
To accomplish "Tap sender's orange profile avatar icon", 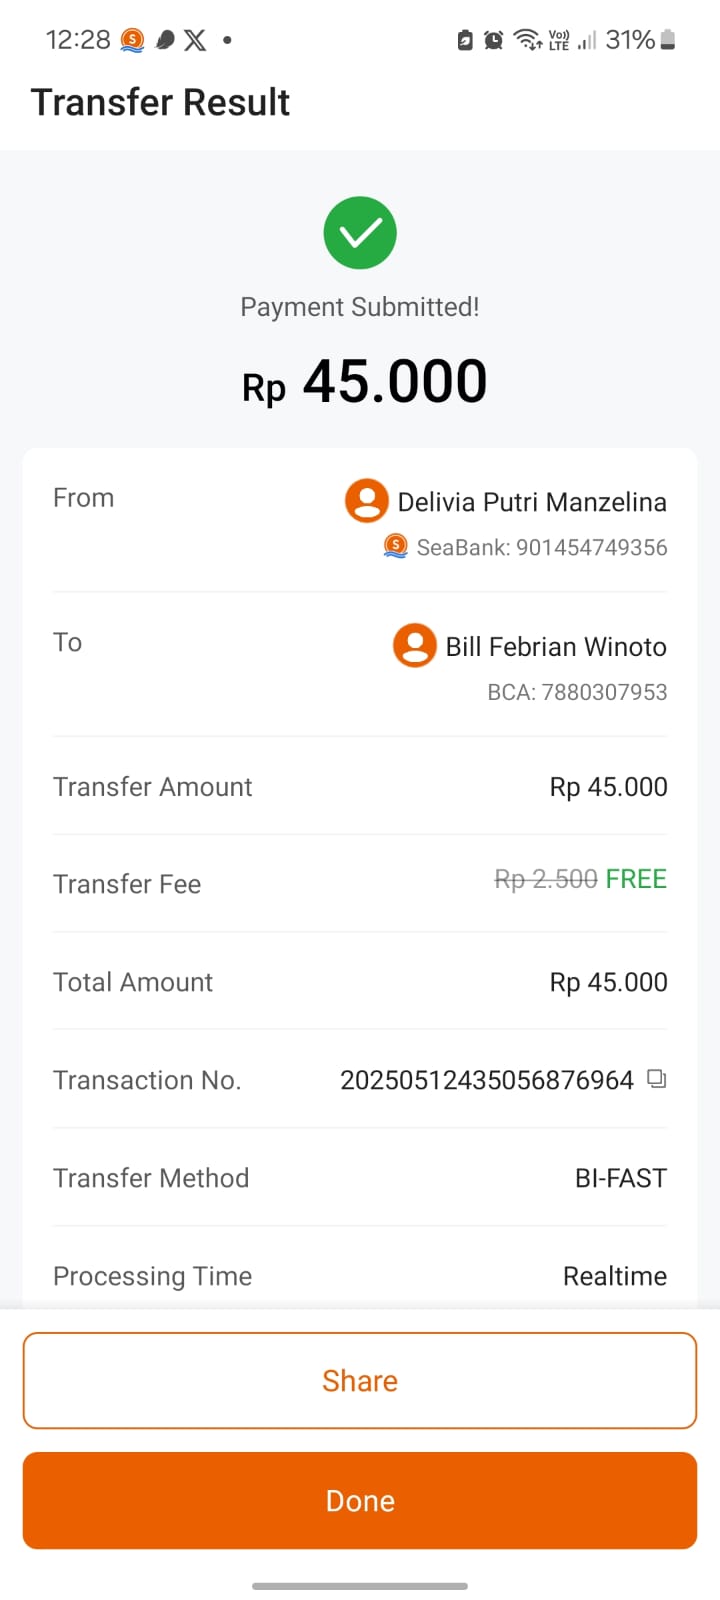I will [x=367, y=500].
